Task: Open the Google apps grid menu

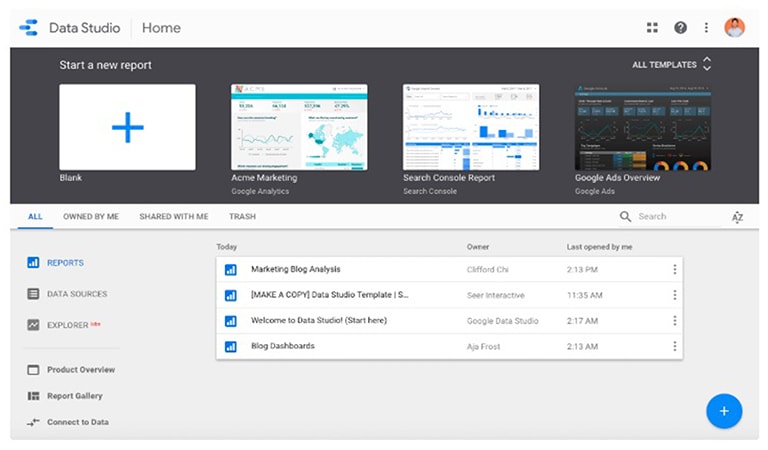Action: pyautogui.click(x=652, y=27)
